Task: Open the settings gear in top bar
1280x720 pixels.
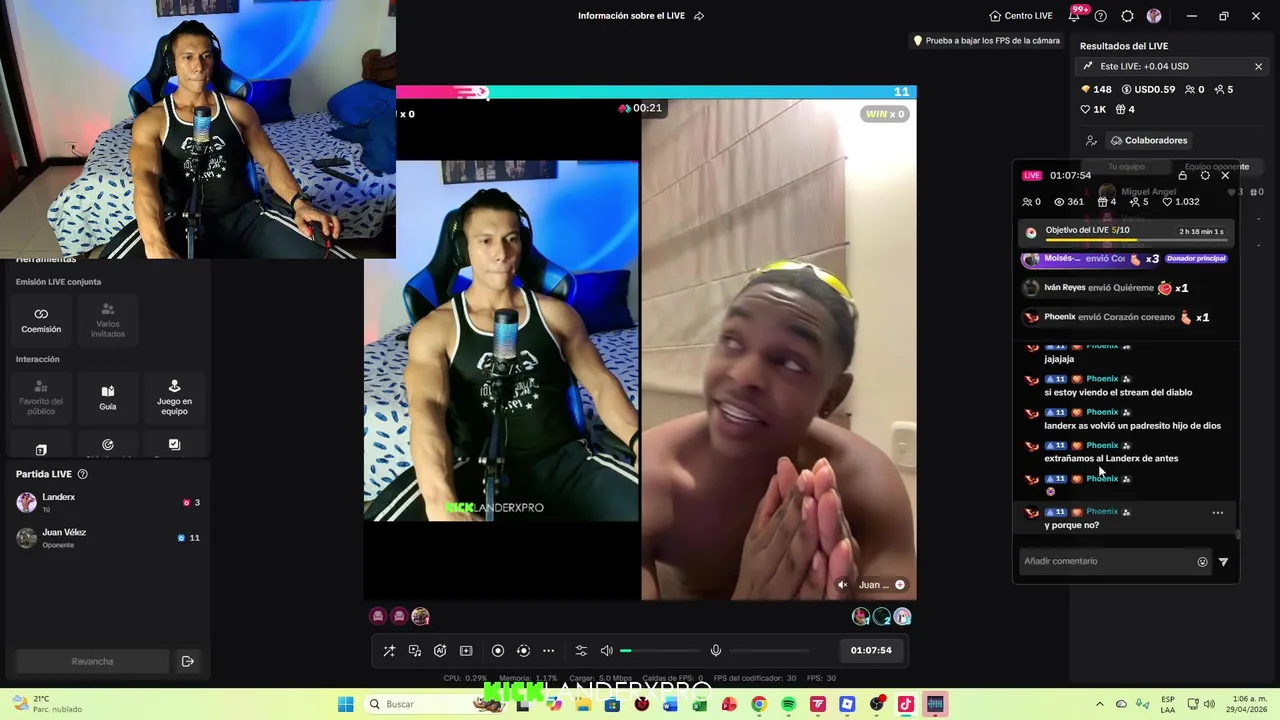Action: (1127, 16)
